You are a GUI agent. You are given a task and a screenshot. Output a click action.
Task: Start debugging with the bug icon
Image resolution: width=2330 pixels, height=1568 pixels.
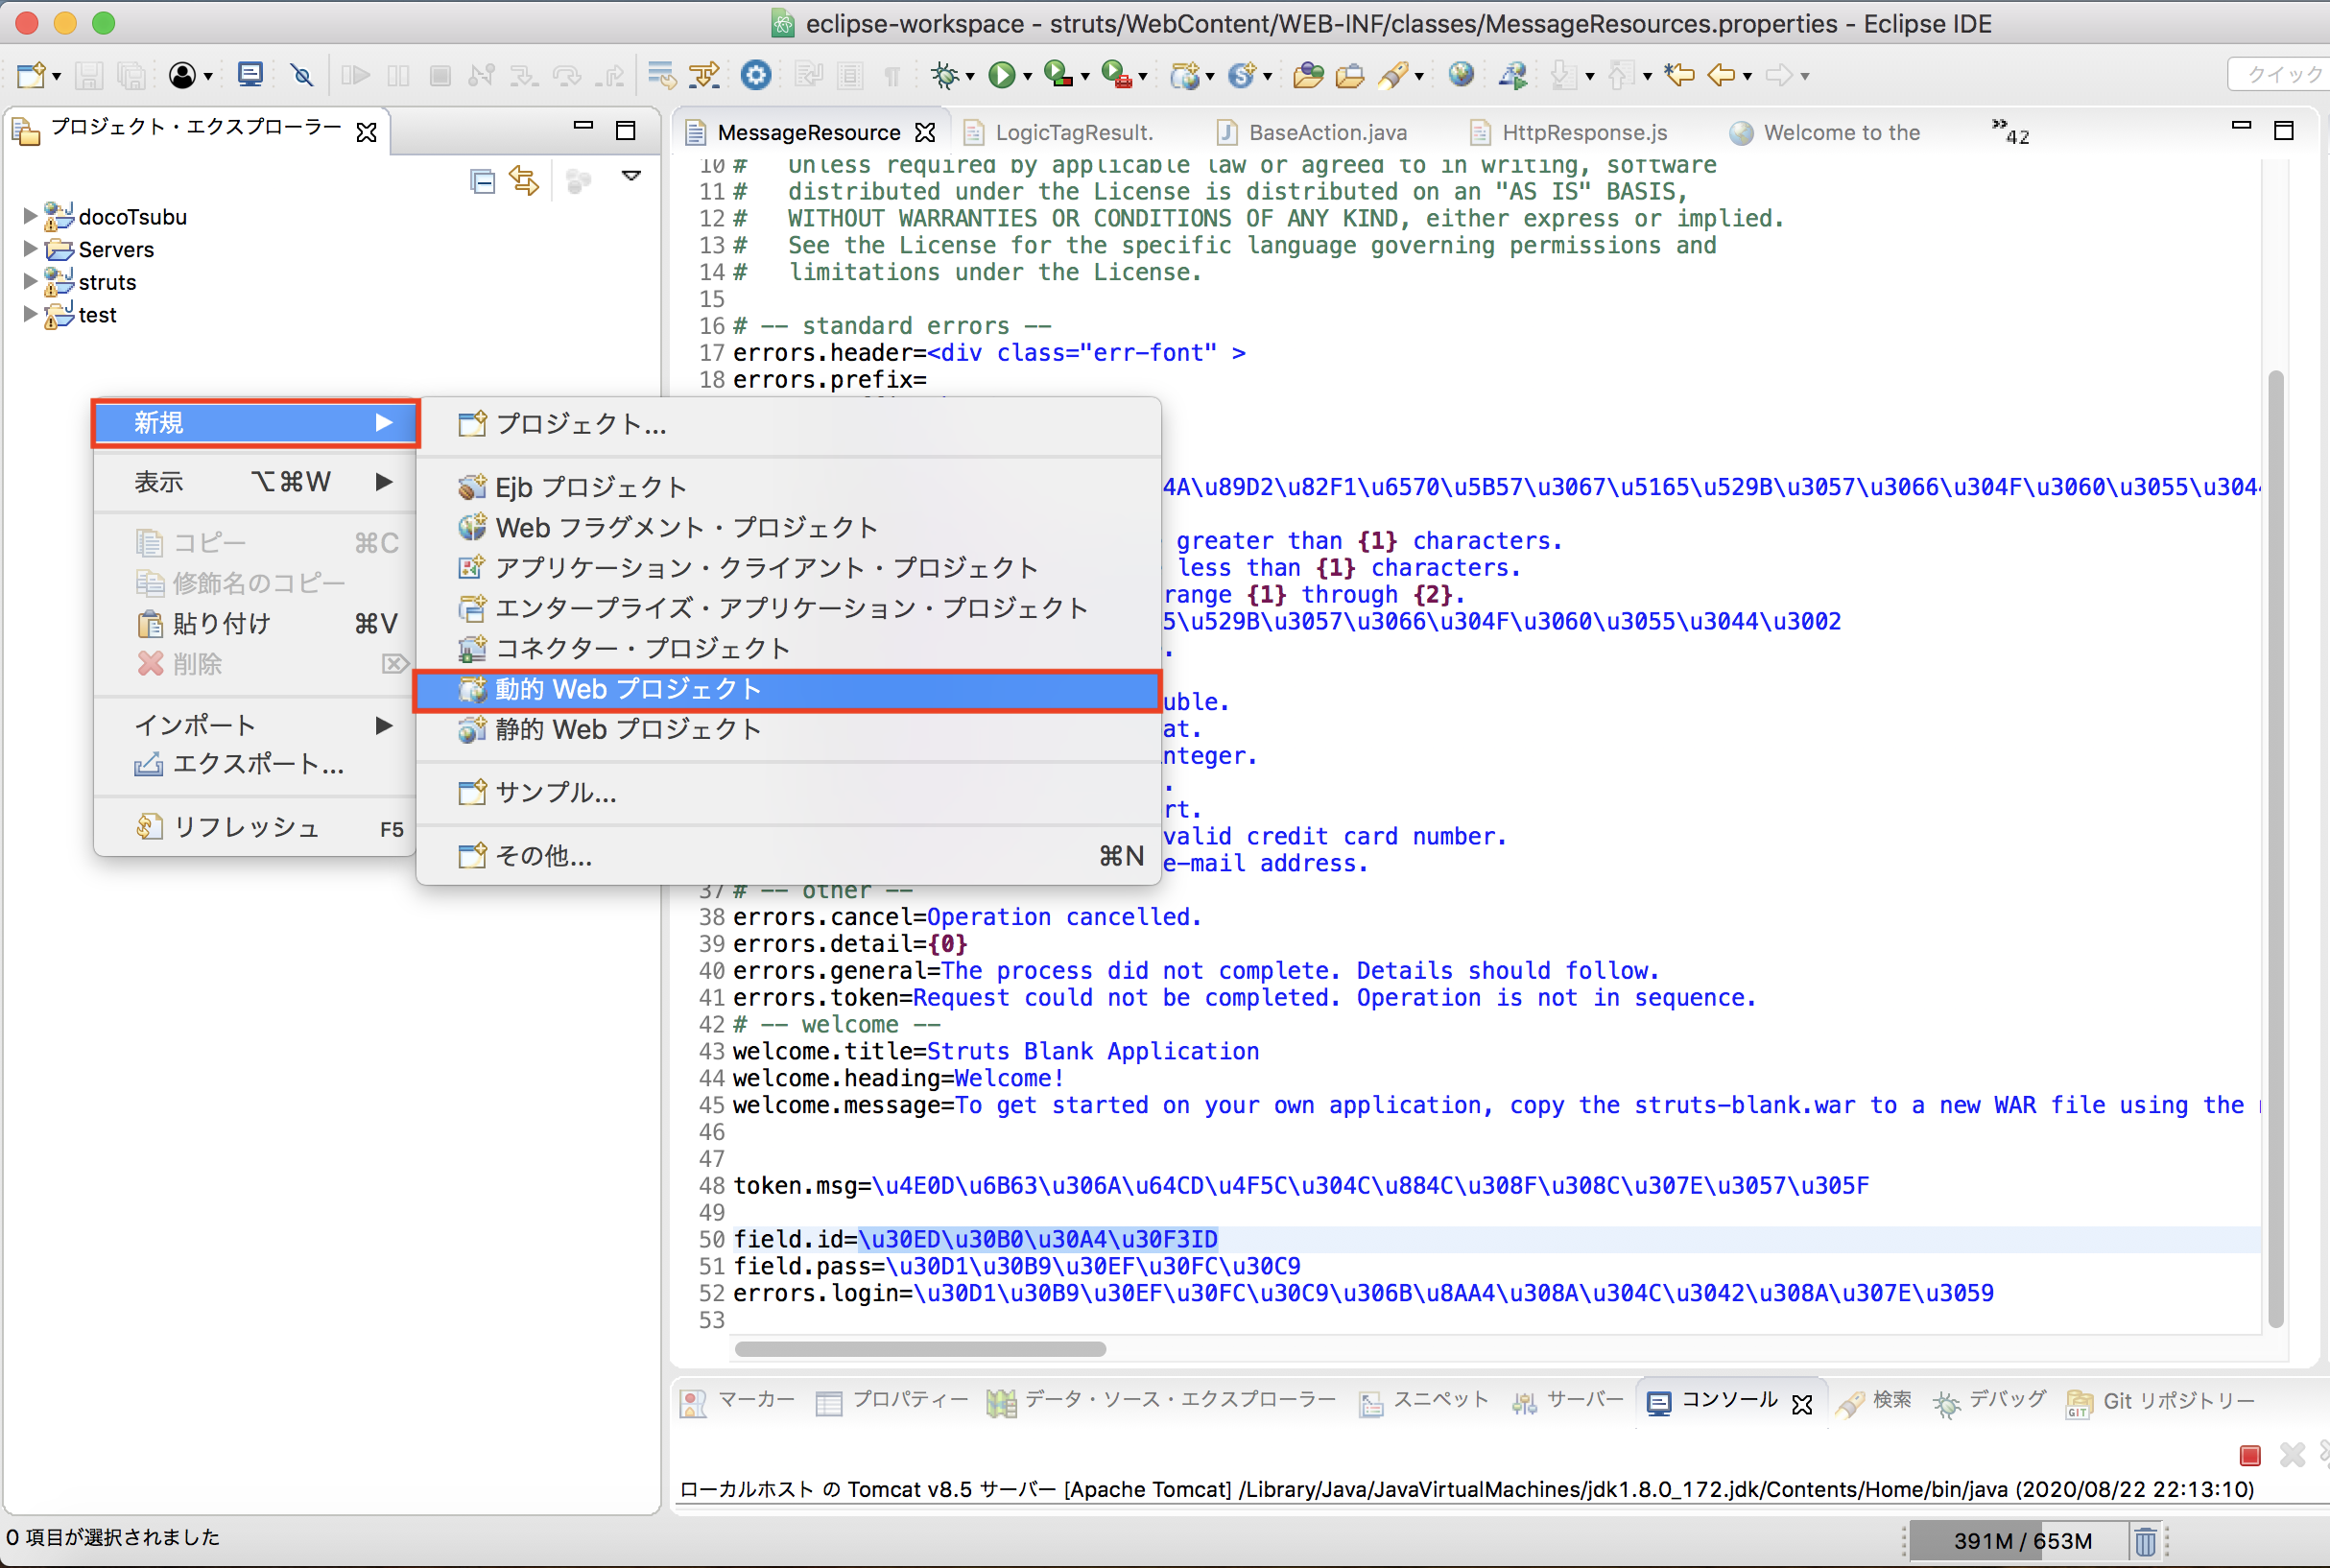(x=947, y=75)
